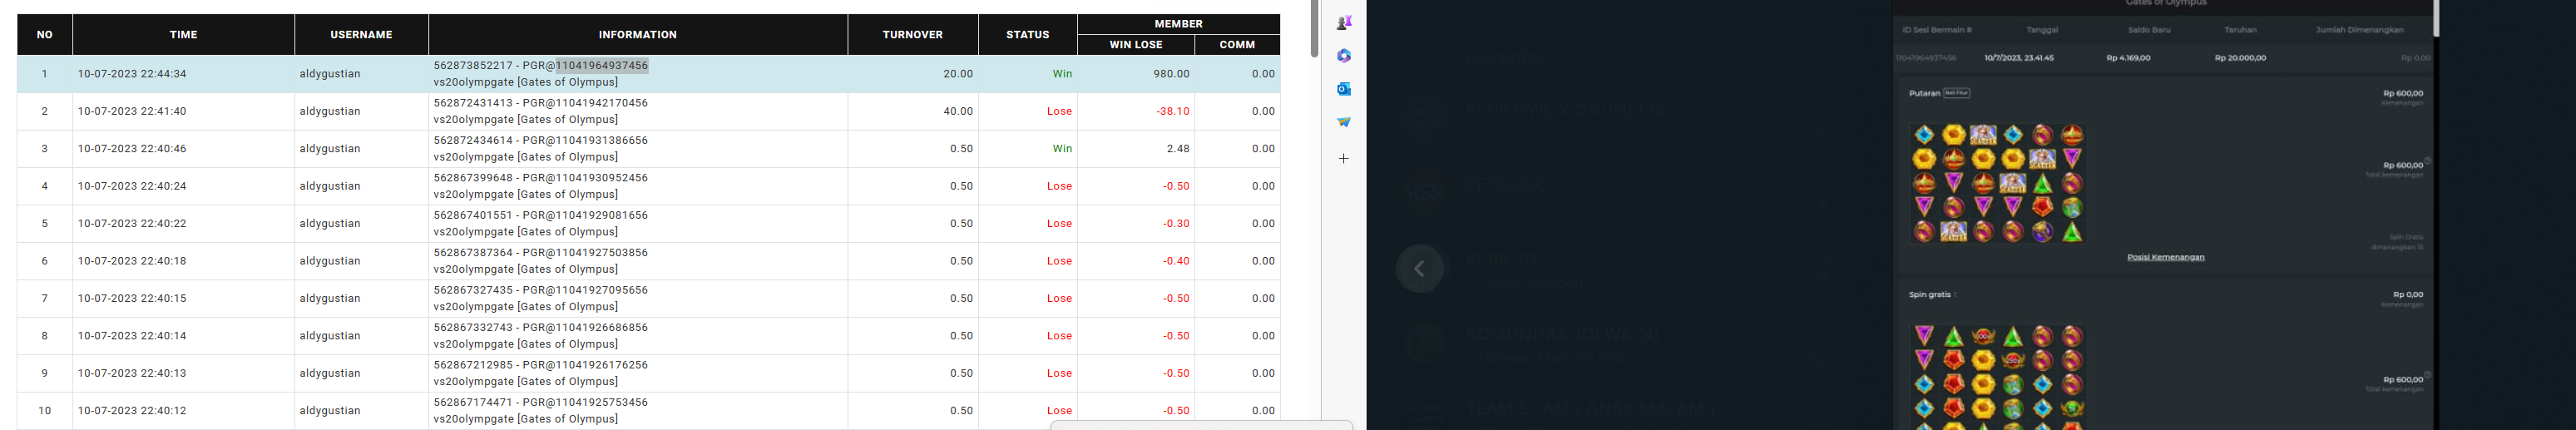Click the TIME column header
The height and width of the screenshot is (430, 2576).
(184, 34)
